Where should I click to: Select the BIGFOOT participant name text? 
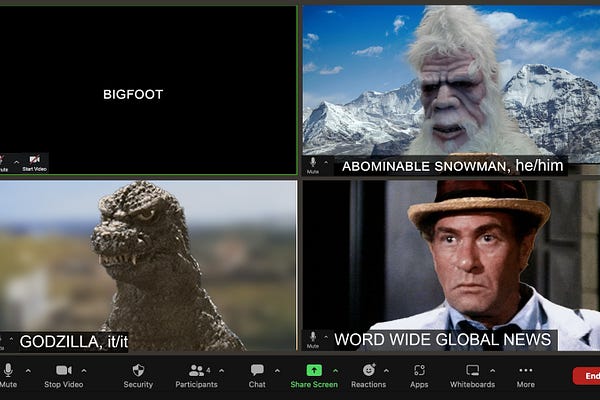click(x=133, y=95)
